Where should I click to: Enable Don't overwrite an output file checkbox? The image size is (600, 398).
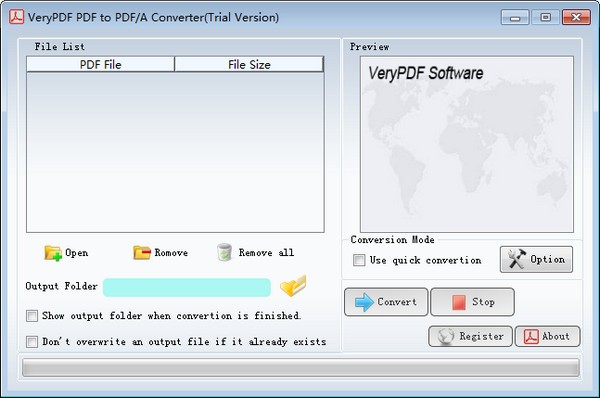pyautogui.click(x=32, y=341)
